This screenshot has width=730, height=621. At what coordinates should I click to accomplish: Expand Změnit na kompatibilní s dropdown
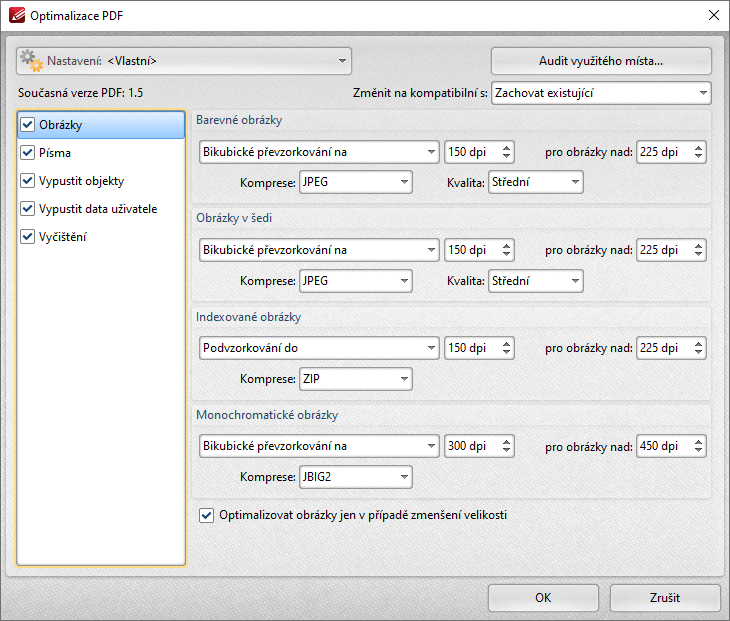[601, 93]
